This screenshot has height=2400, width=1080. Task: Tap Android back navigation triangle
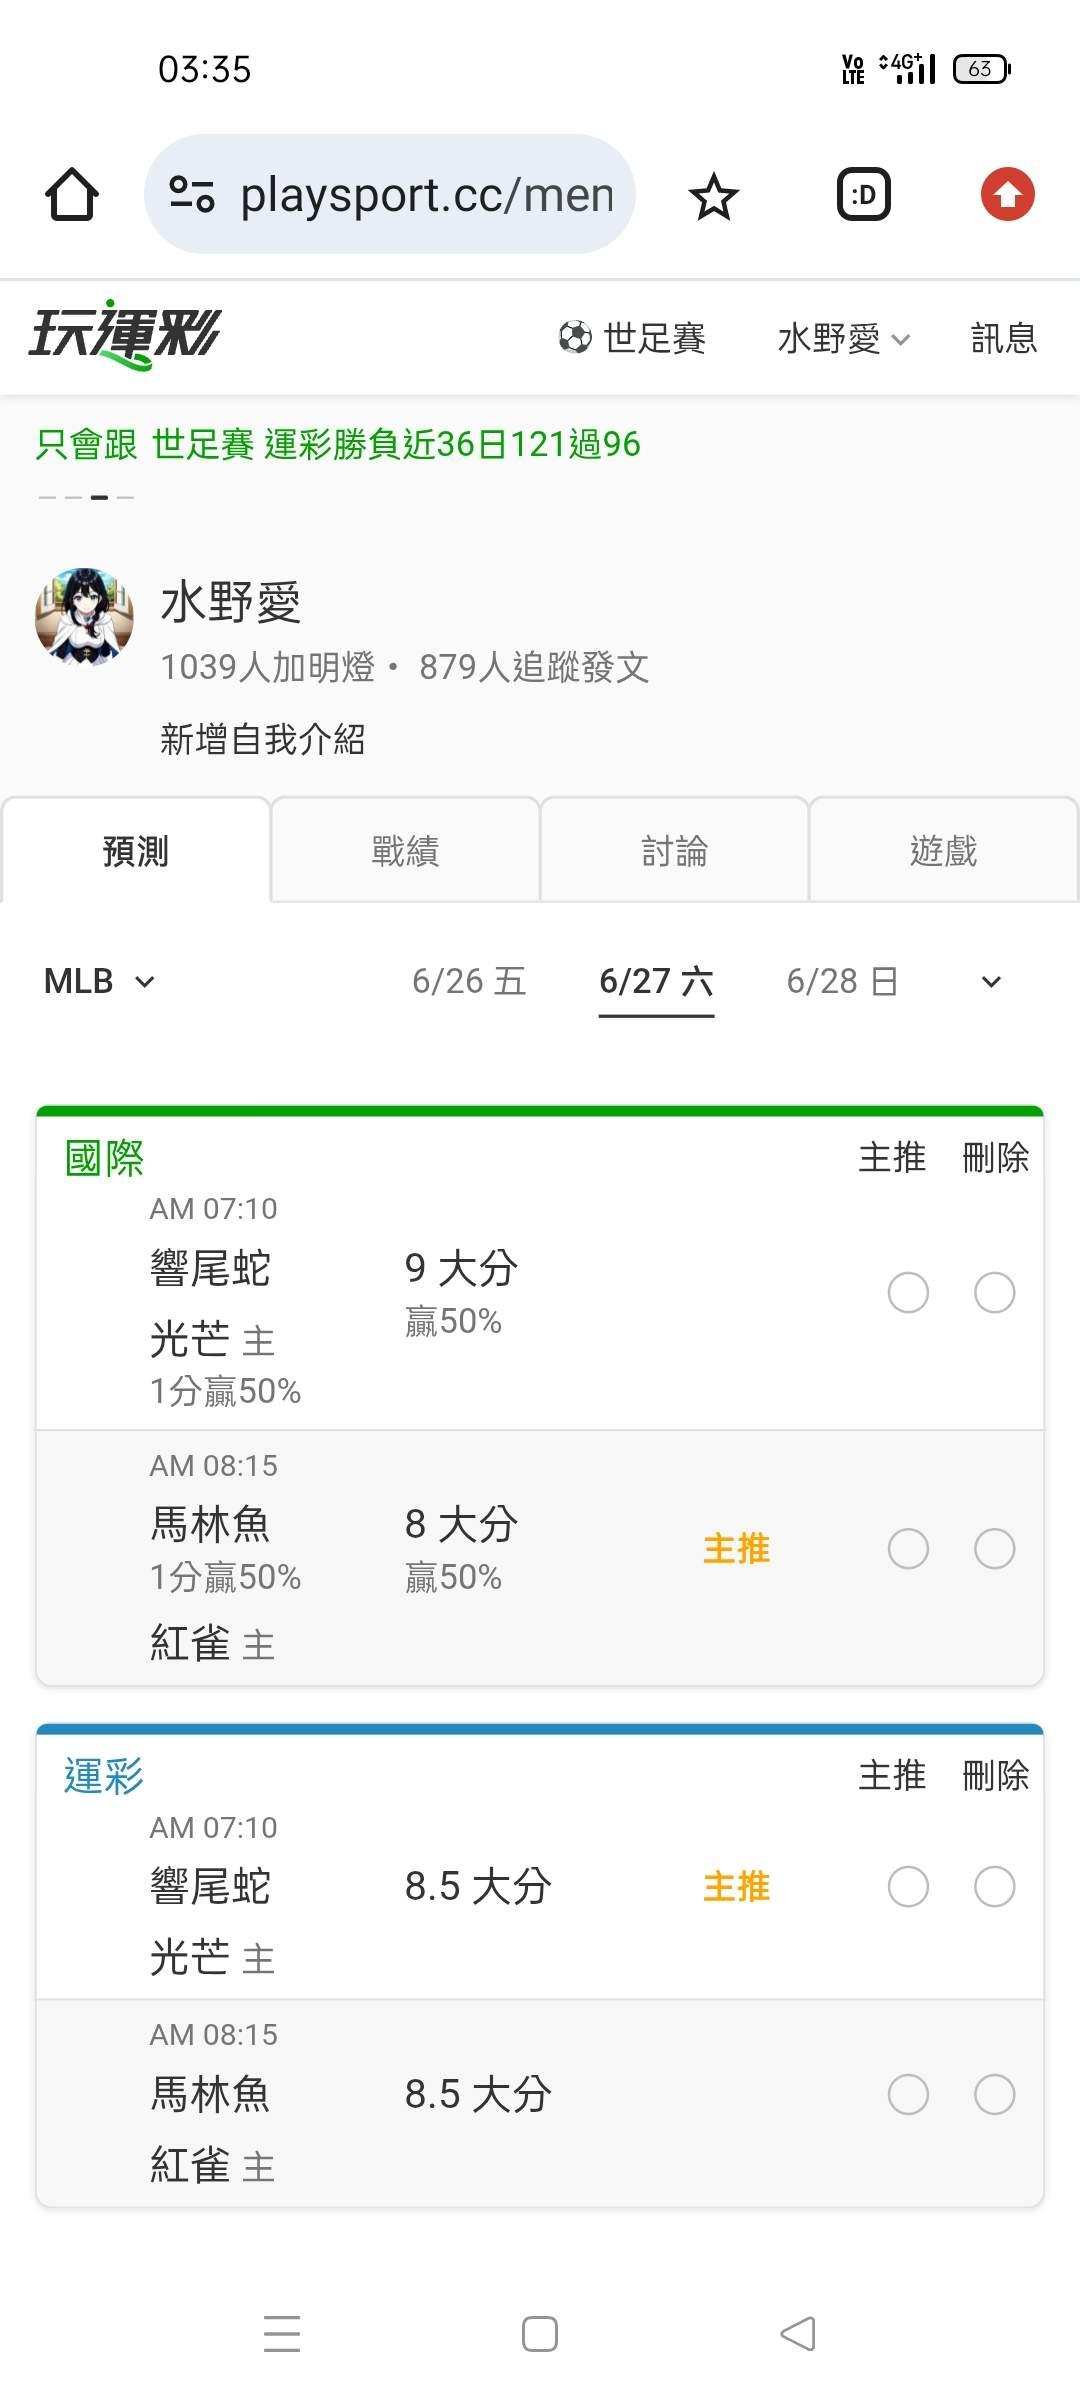tap(798, 2334)
